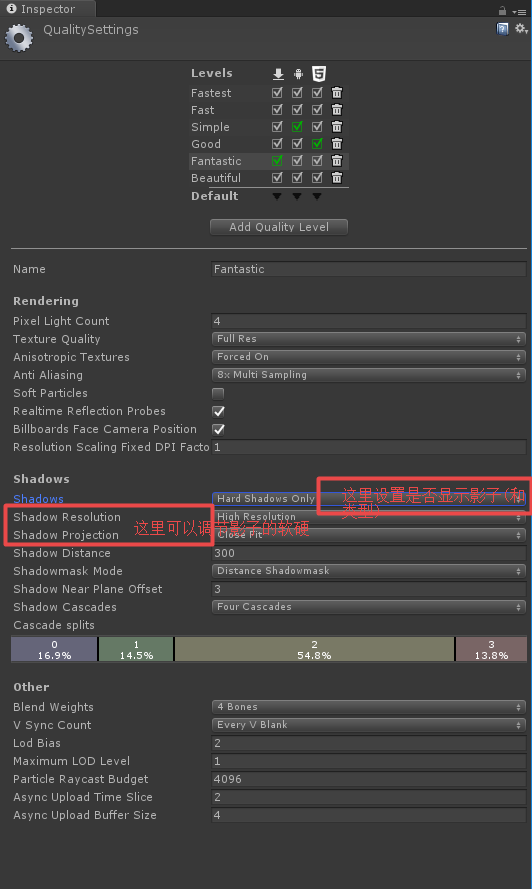Click the Resolution Scaling Fixed DPI field

(369, 447)
